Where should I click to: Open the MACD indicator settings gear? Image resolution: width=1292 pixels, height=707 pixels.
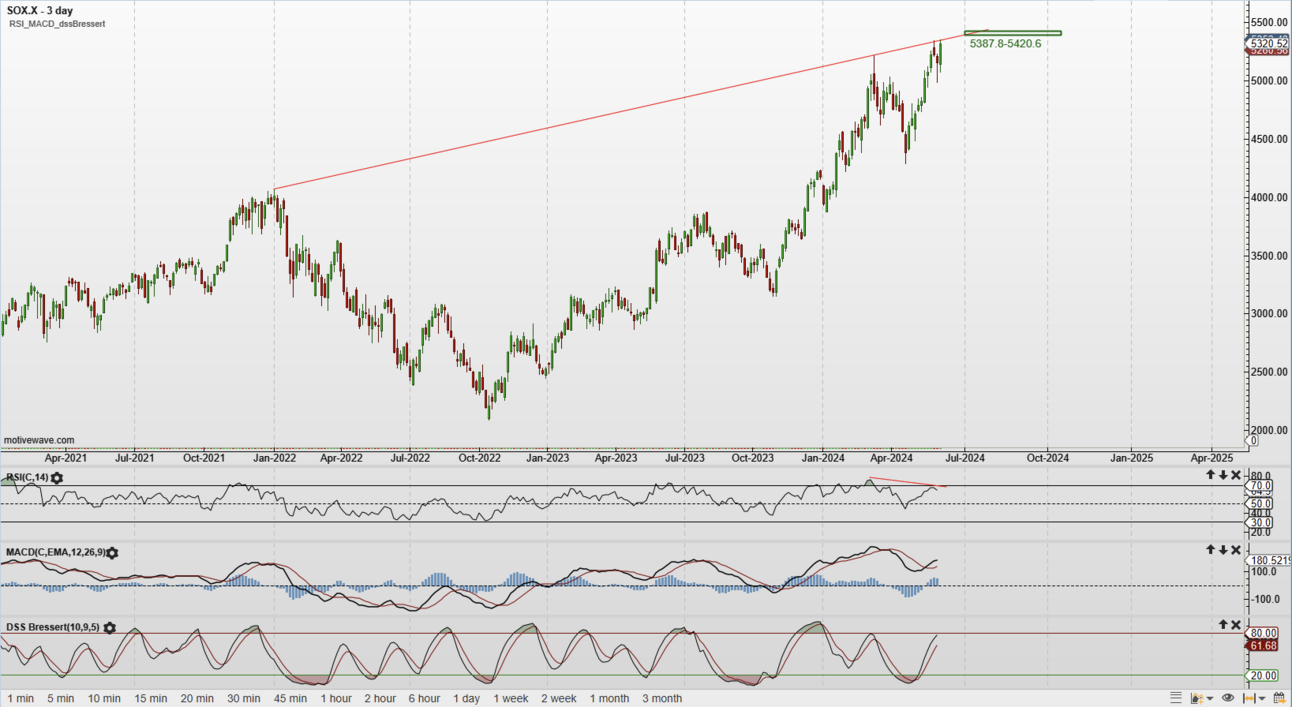tap(110, 552)
